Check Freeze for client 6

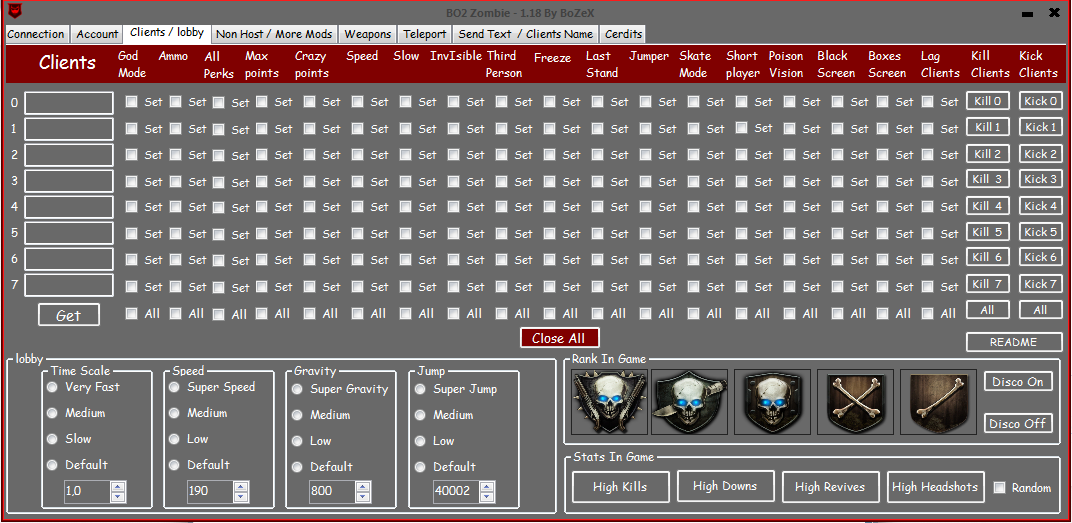coord(550,259)
